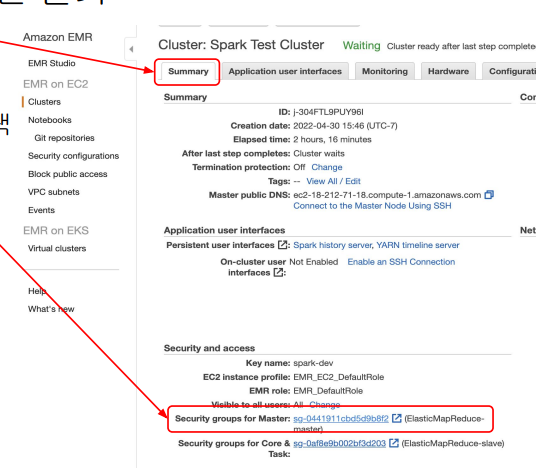Click Connect to the Master Node Using SSH
Image resolution: width=544 pixels, height=471 pixels.
point(372,206)
